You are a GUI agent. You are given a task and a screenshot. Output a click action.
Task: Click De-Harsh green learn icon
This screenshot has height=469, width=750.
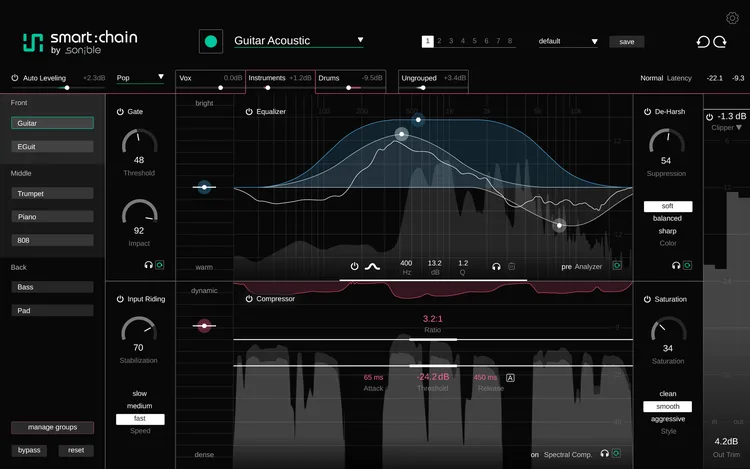[x=687, y=265]
